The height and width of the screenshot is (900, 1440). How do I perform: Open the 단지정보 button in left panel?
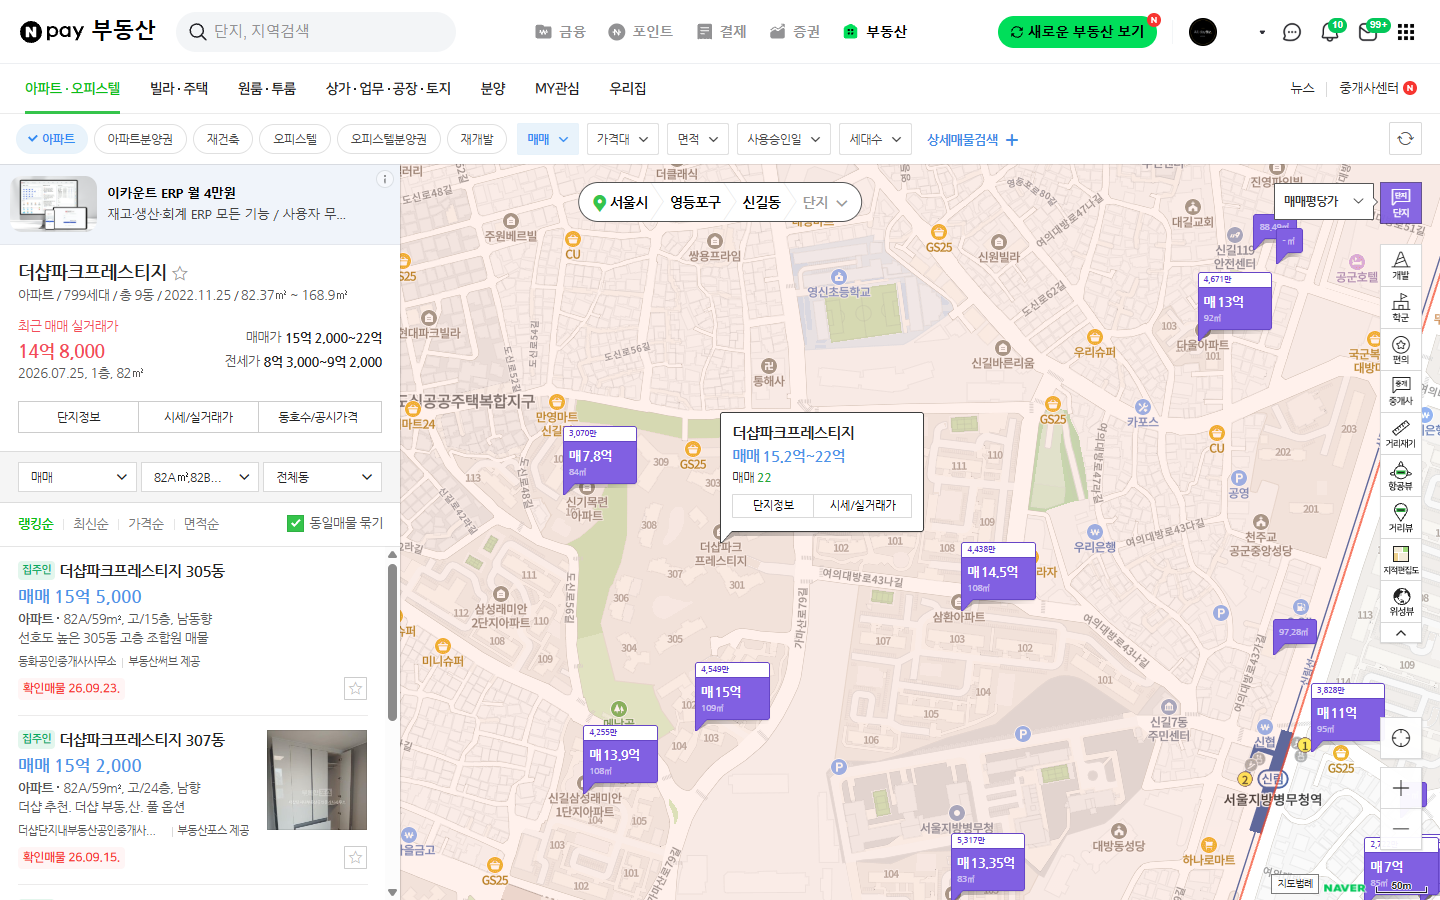[x=78, y=417]
